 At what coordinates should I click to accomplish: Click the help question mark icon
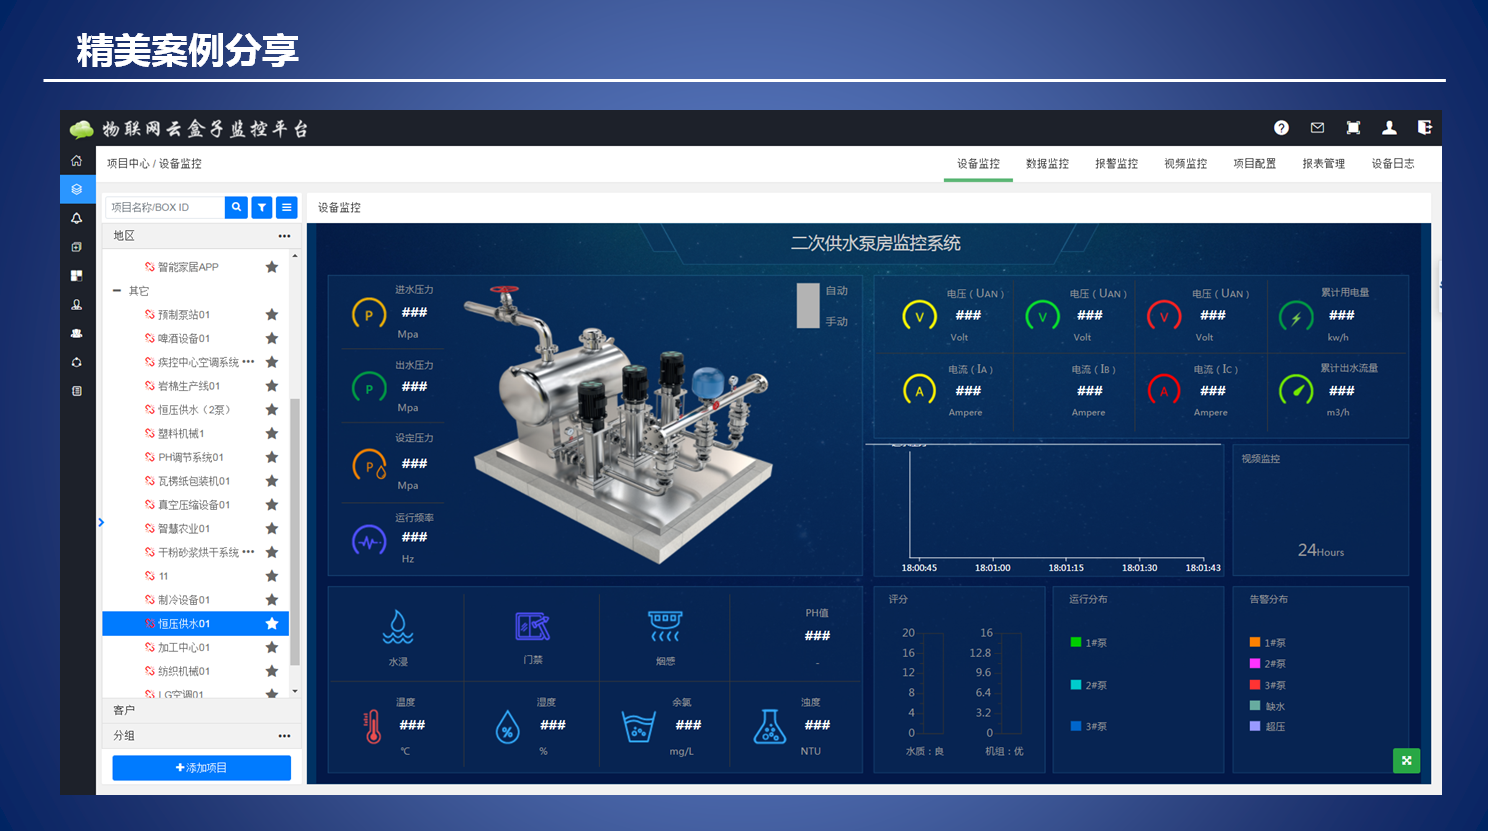[x=1281, y=128]
